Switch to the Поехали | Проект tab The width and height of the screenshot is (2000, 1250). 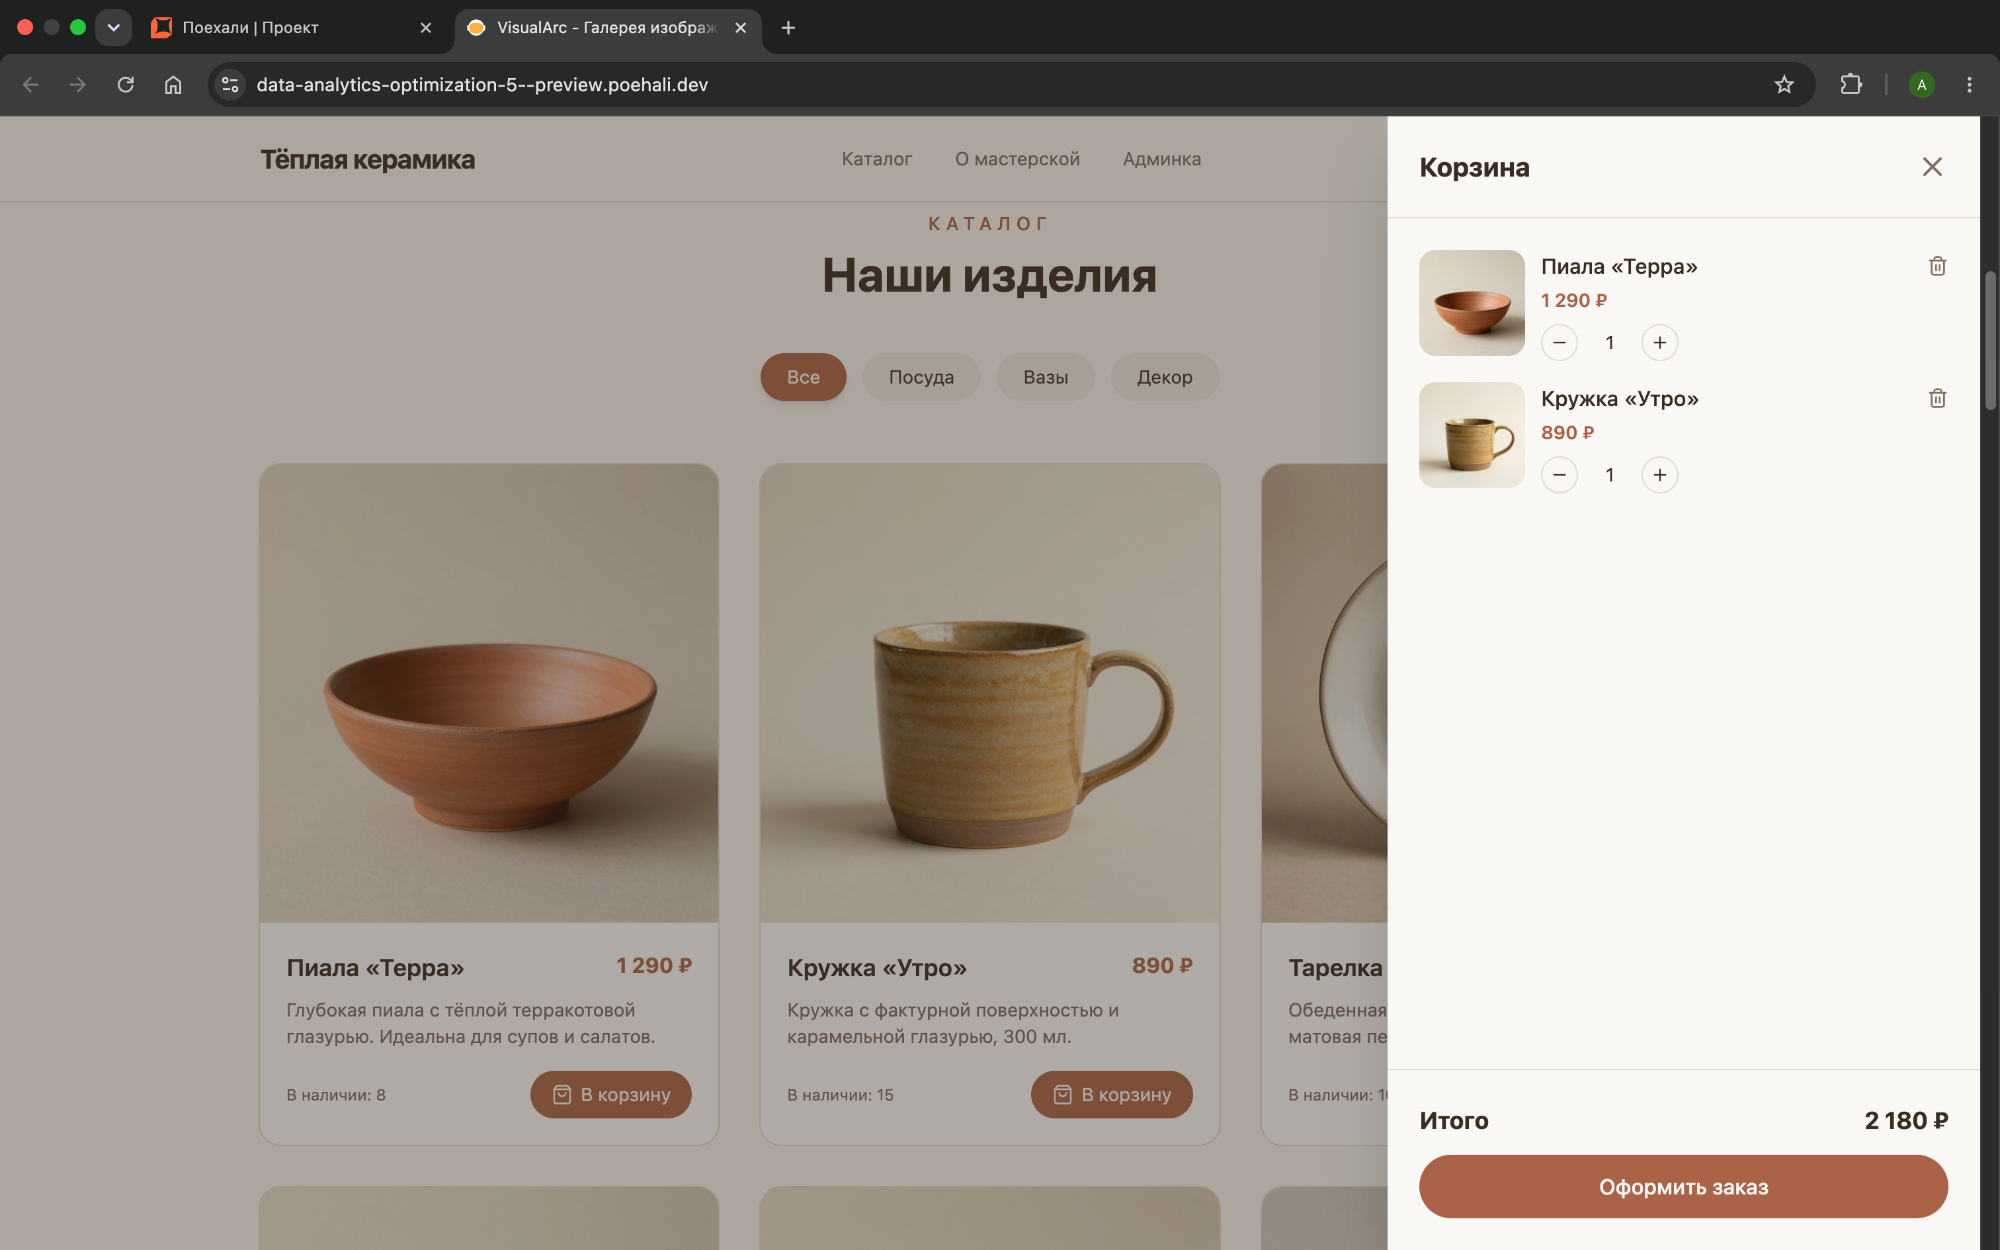(x=290, y=28)
